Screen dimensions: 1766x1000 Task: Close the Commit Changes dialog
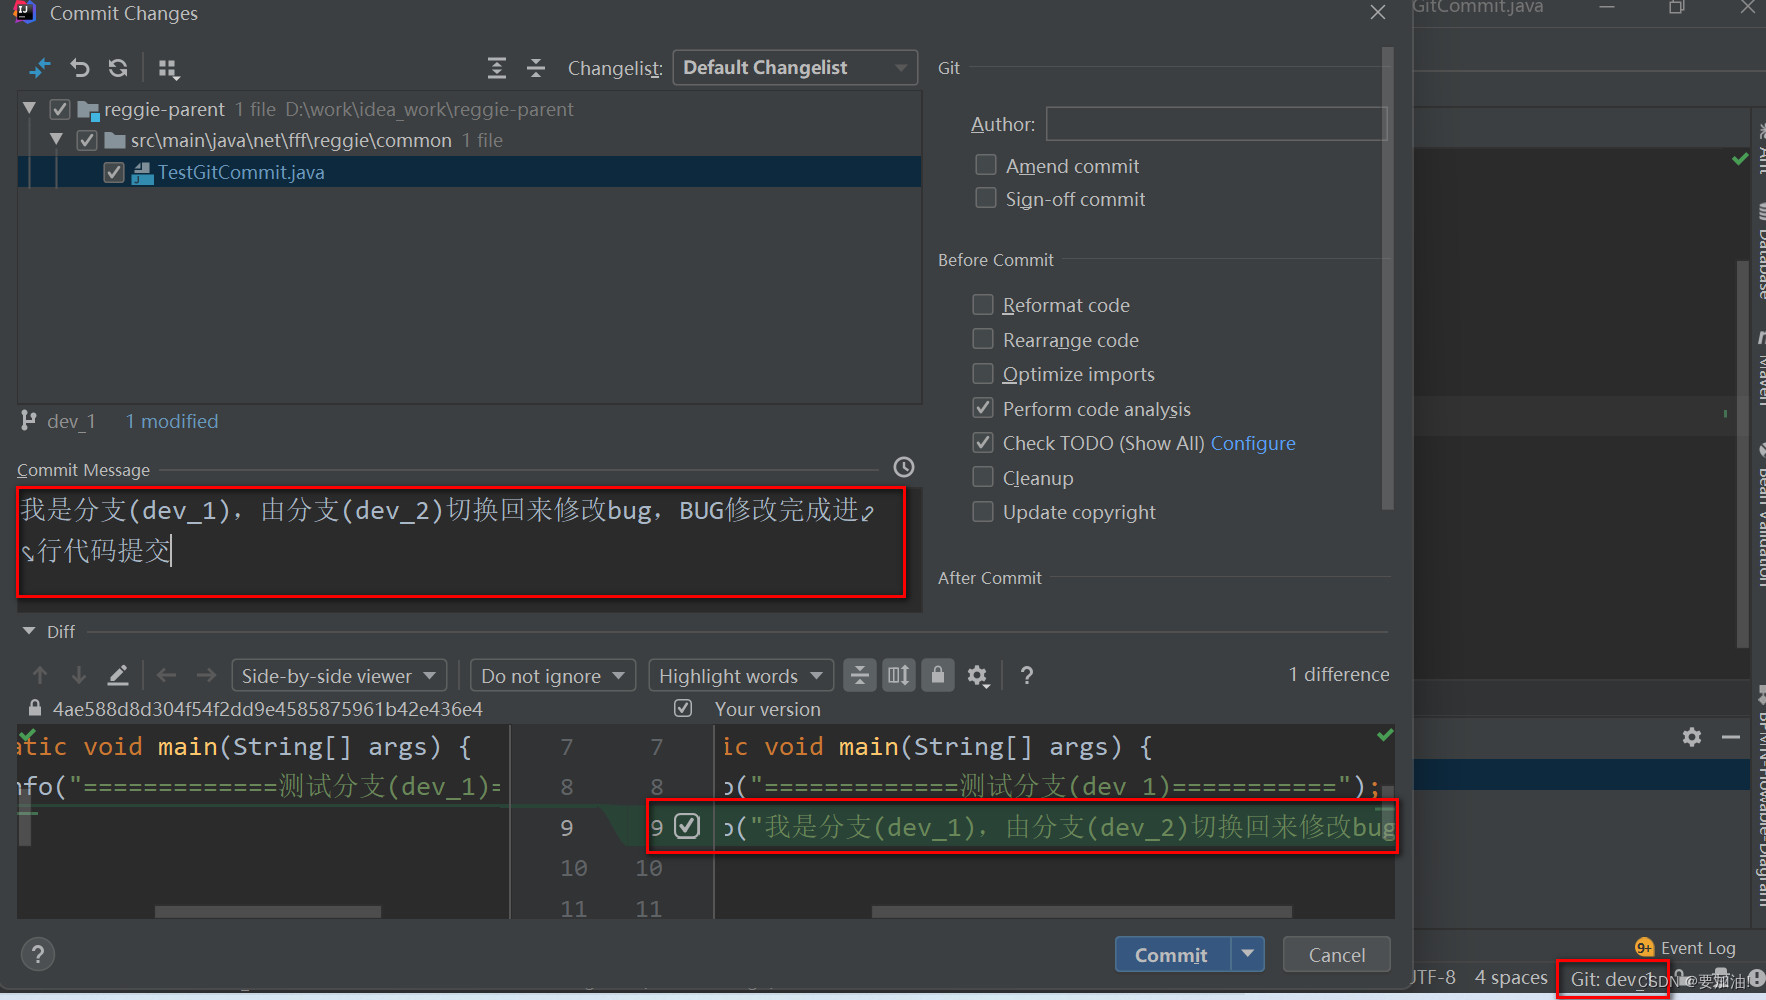[x=1378, y=12]
